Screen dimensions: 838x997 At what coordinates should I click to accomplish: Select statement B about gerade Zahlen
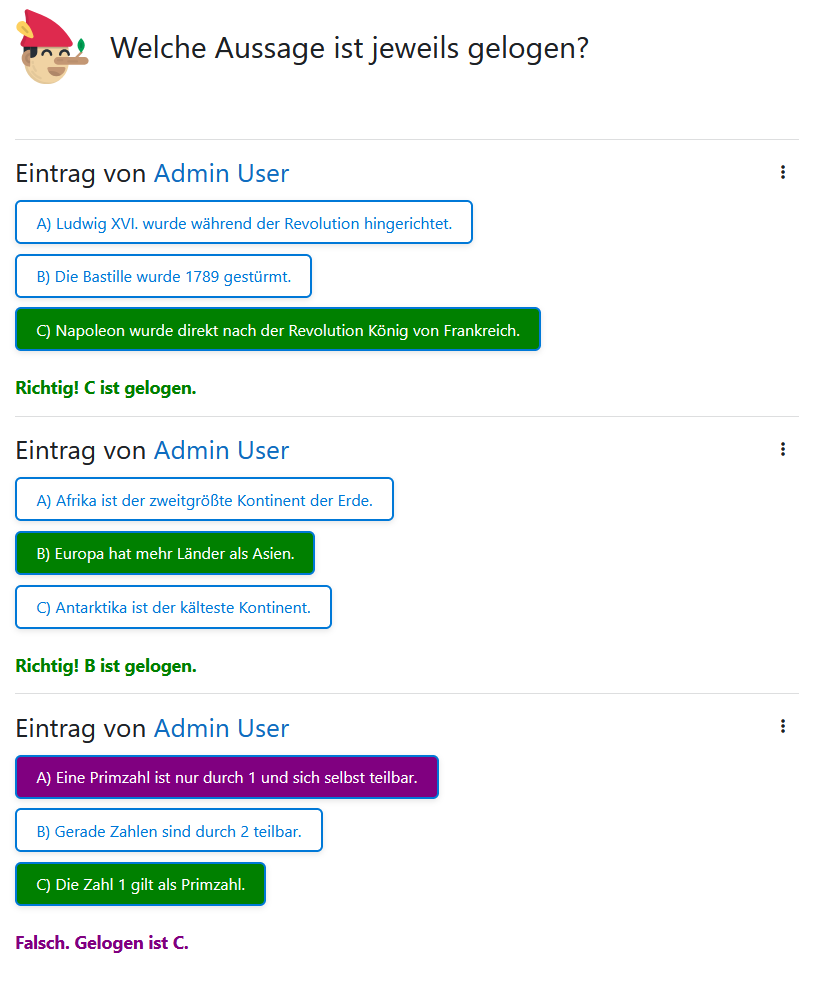pos(169,830)
